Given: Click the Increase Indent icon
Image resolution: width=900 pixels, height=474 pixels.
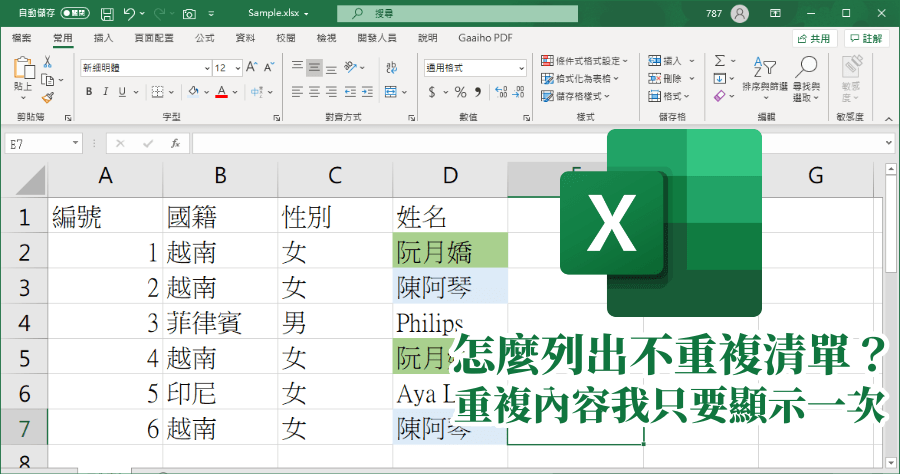Looking at the screenshot, I should tap(367, 92).
